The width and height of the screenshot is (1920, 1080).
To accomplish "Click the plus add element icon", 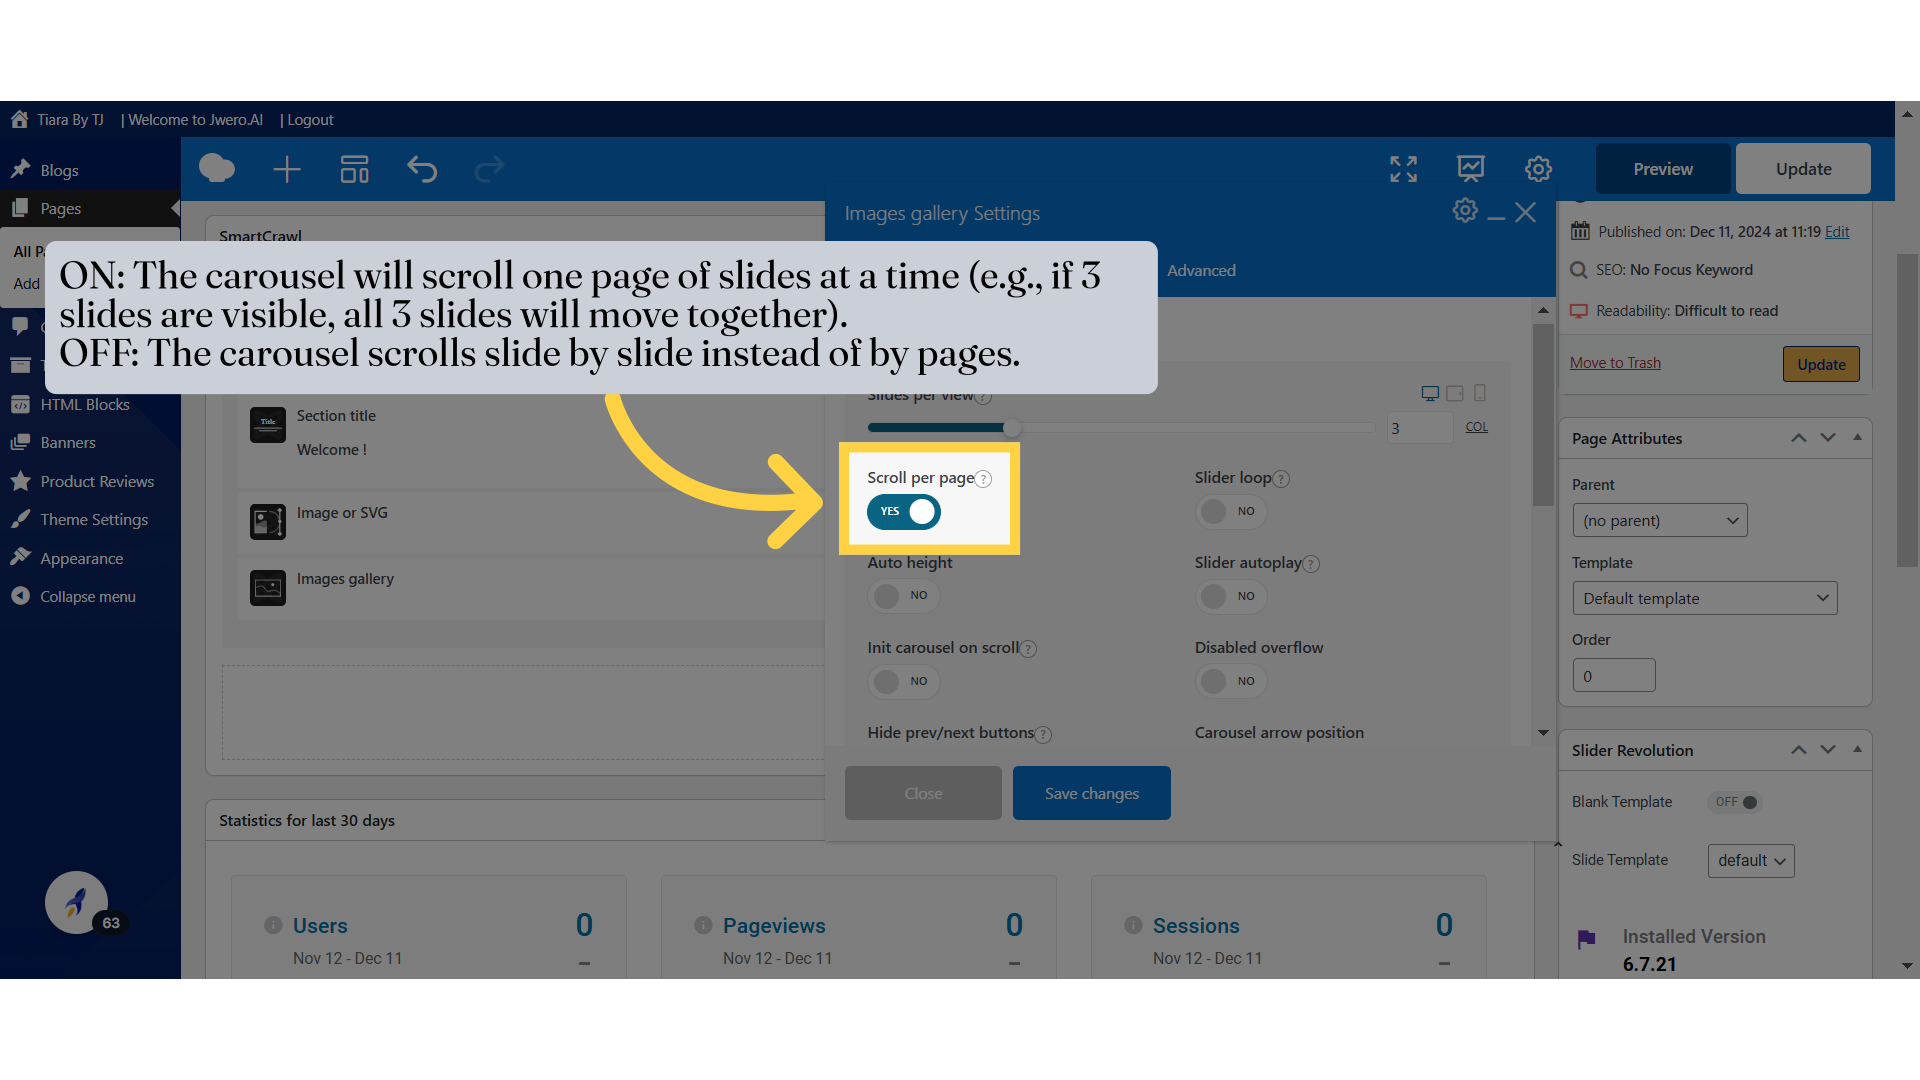I will (287, 169).
